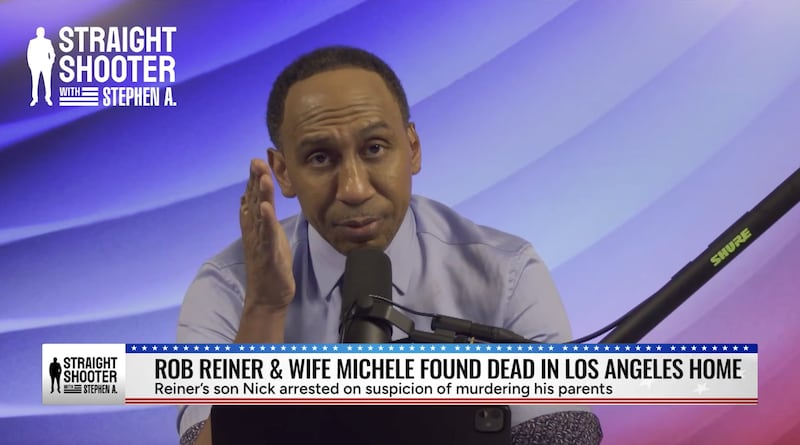Viewport: 800px width, 445px height.
Task: Click the black microphone in front of host
Action: coord(366,295)
